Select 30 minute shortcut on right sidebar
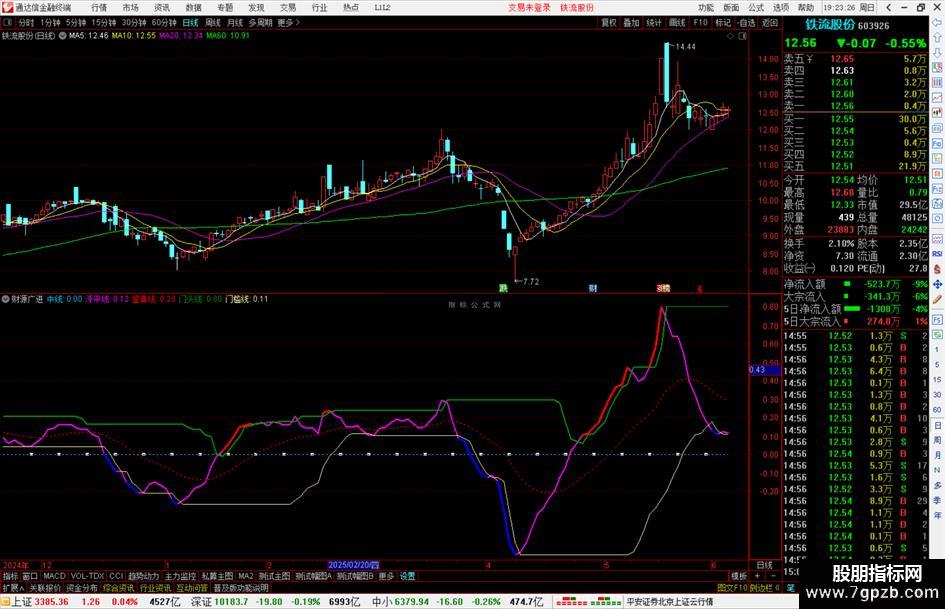Viewport: 945px width, 609px height. pyautogui.click(x=937, y=394)
